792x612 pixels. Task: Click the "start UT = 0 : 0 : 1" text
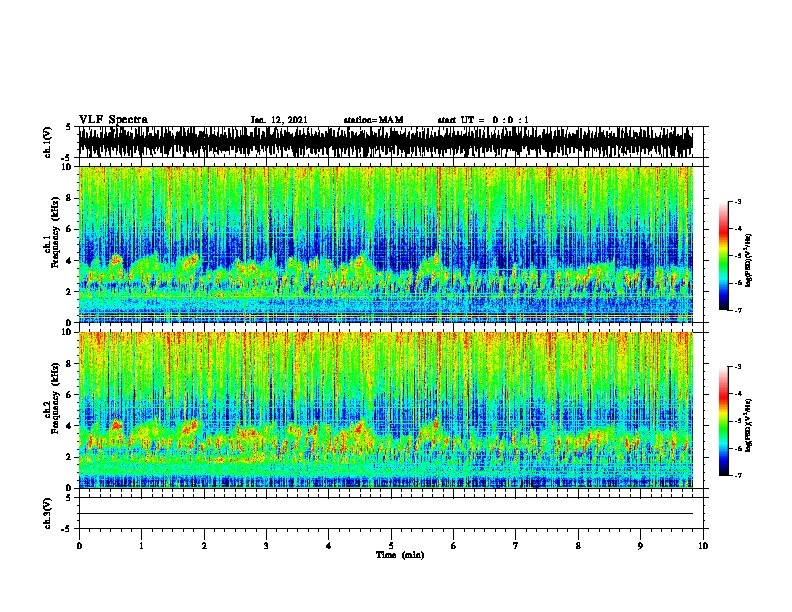coord(483,120)
